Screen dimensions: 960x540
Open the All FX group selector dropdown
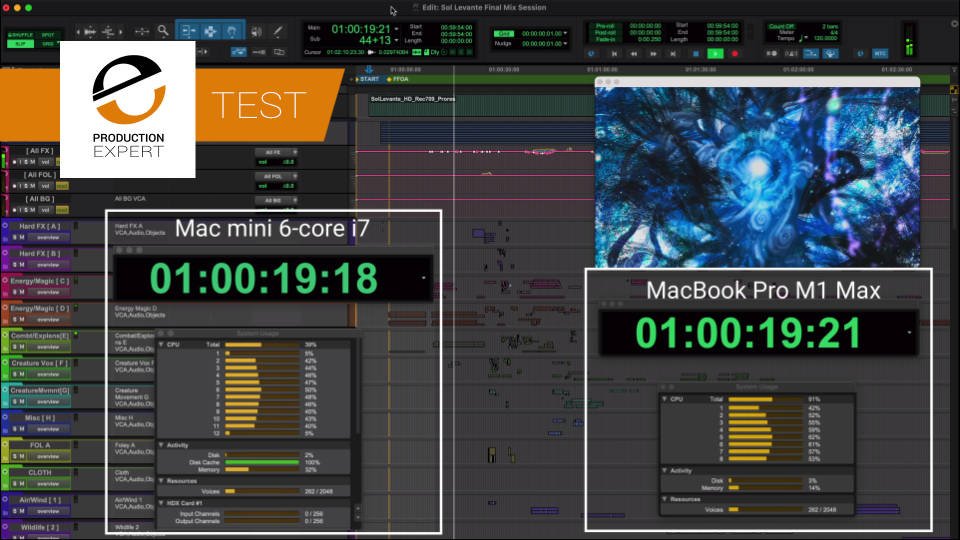click(x=276, y=152)
